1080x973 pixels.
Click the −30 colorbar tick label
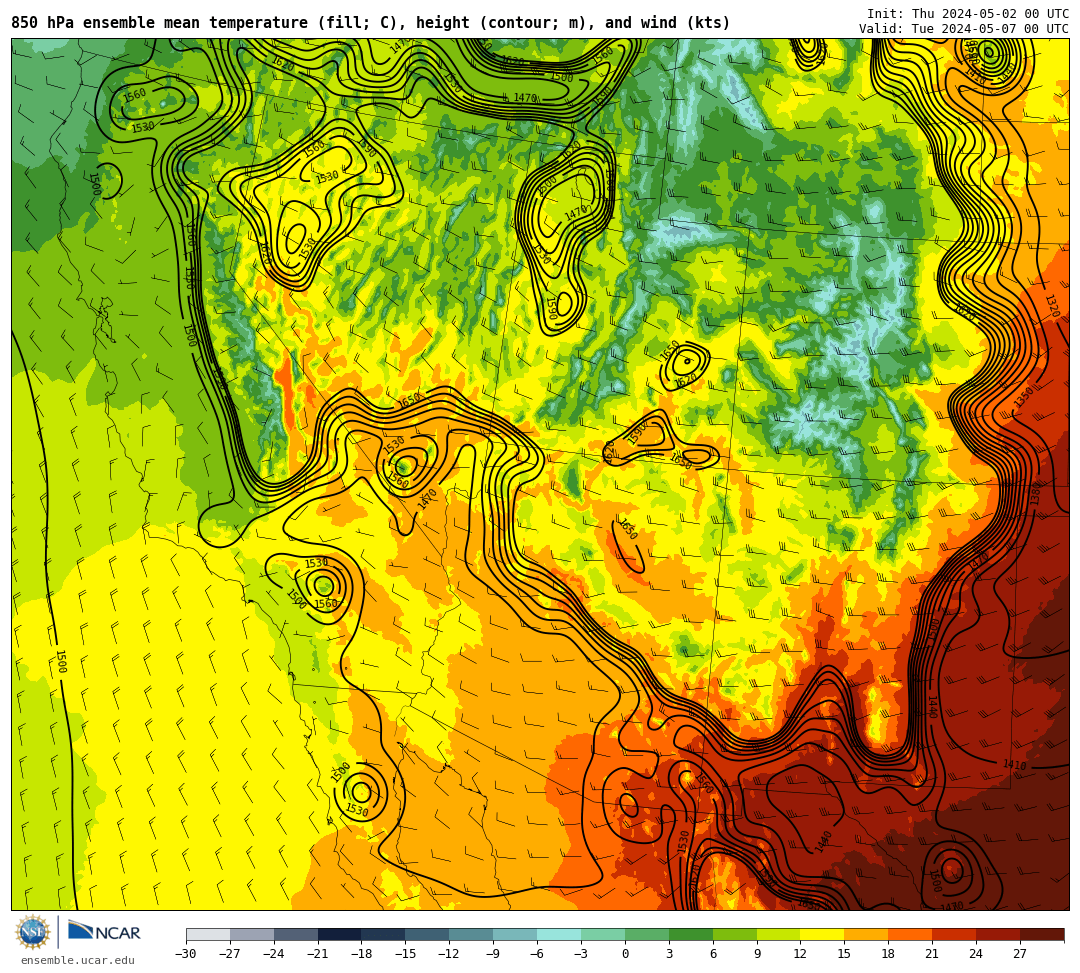click(x=186, y=954)
